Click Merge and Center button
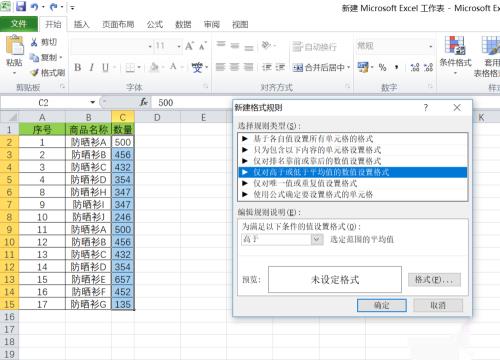The height and width of the screenshot is (360, 500). tap(319, 68)
